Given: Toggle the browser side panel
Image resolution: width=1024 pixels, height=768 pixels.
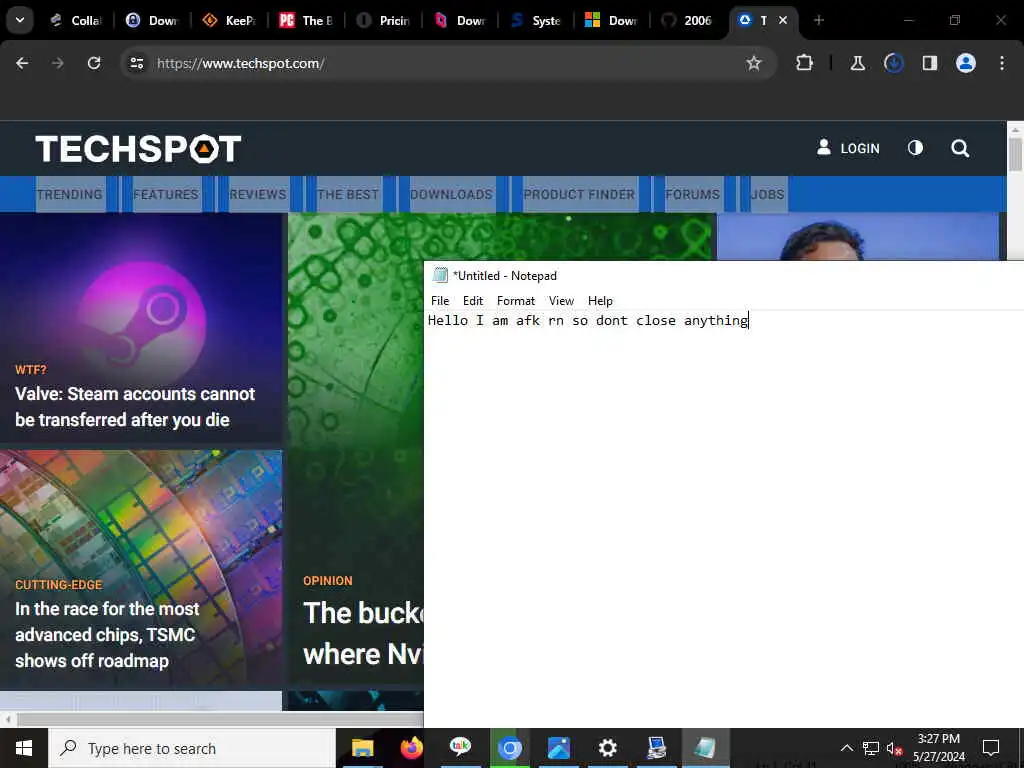Looking at the screenshot, I should [x=929, y=63].
